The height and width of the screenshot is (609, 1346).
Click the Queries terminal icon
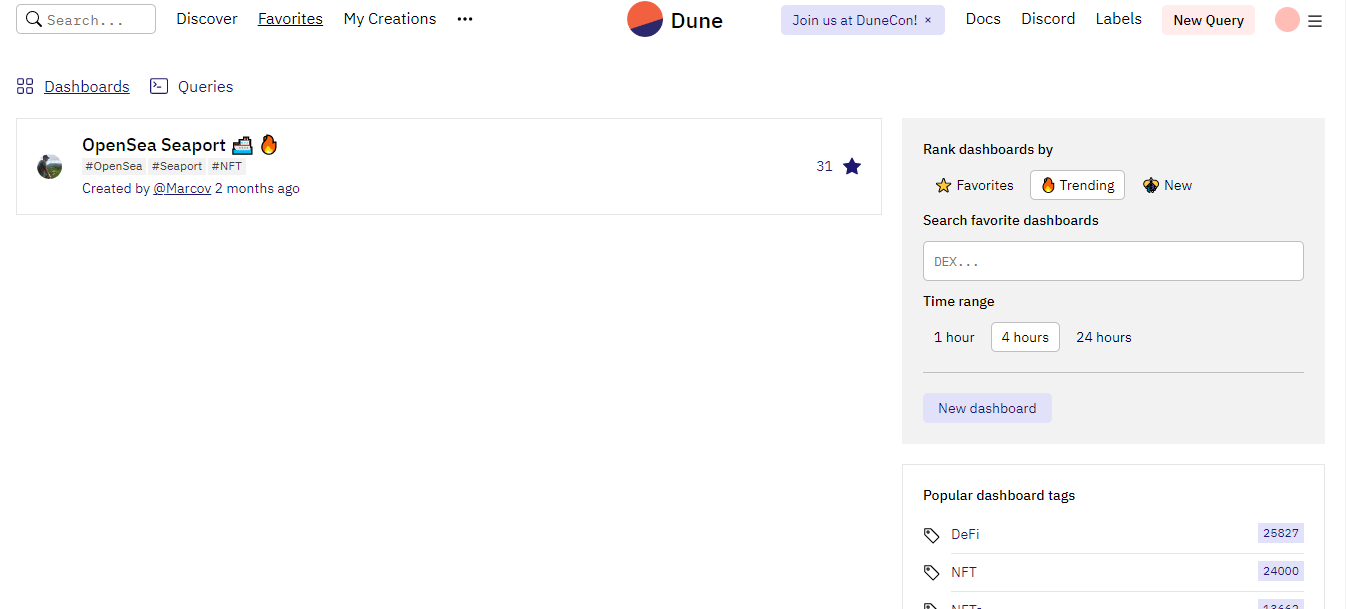[159, 86]
